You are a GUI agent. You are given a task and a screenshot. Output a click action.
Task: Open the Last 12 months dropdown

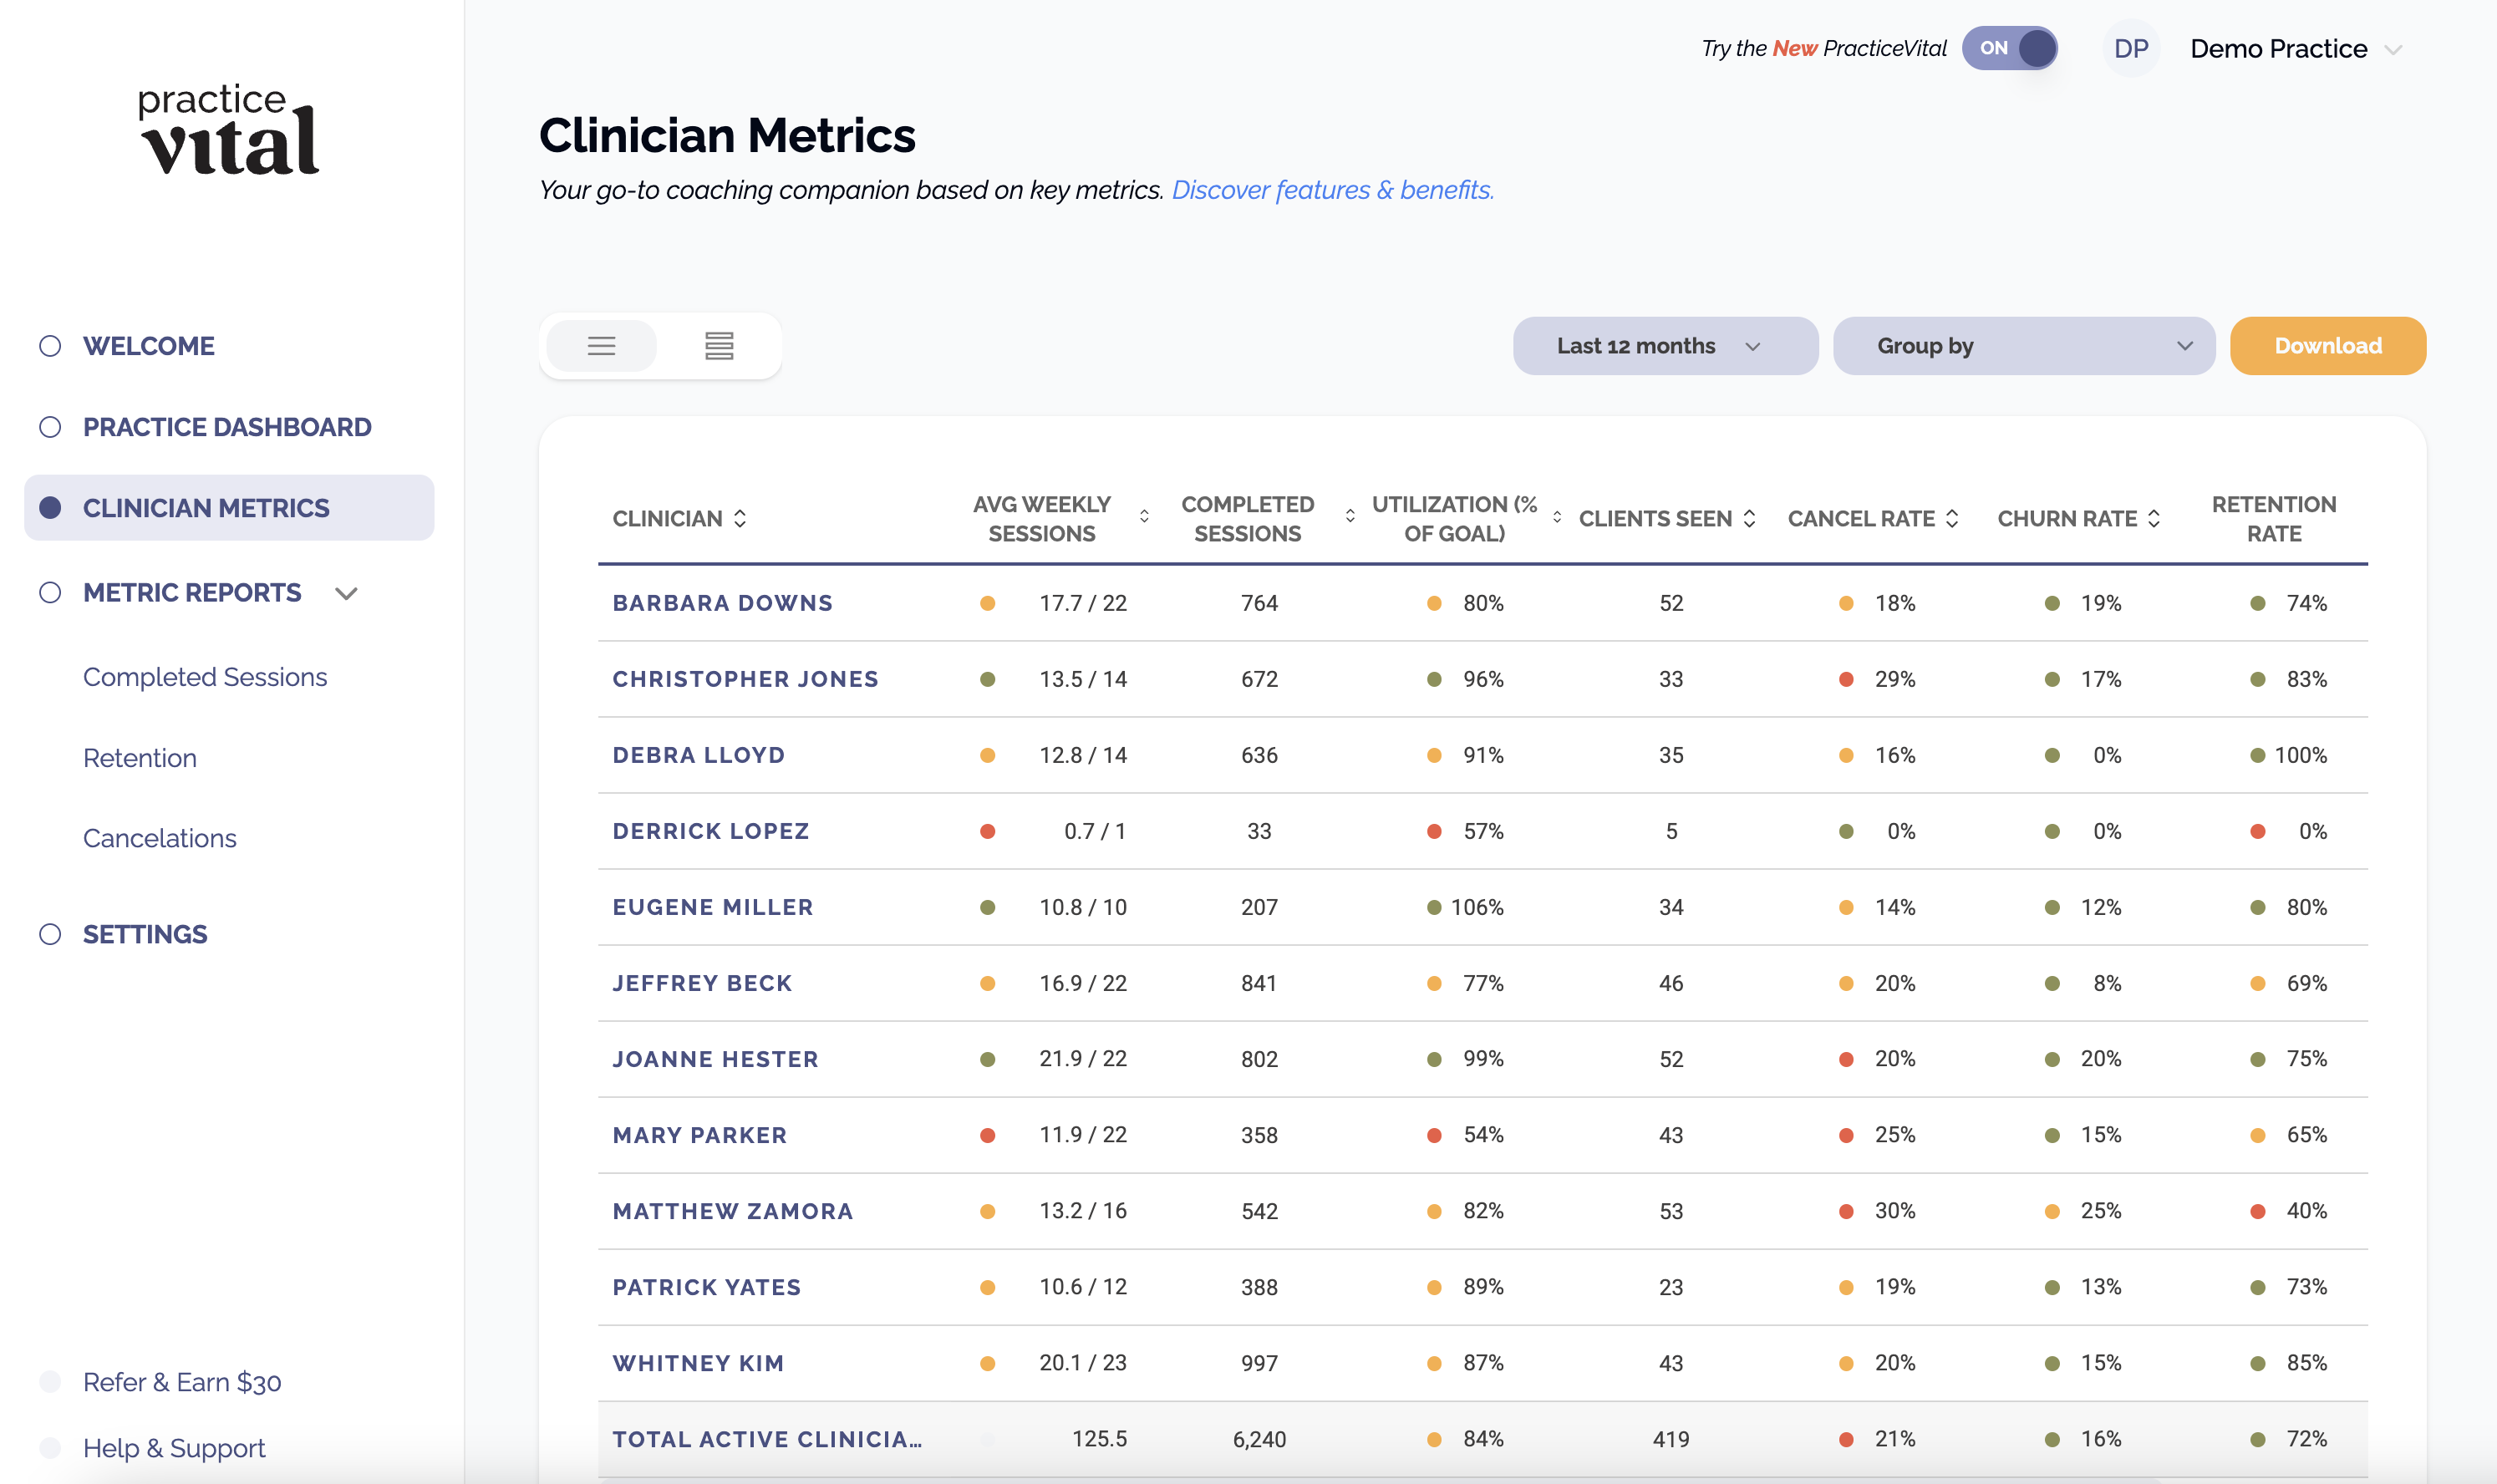coord(1665,346)
